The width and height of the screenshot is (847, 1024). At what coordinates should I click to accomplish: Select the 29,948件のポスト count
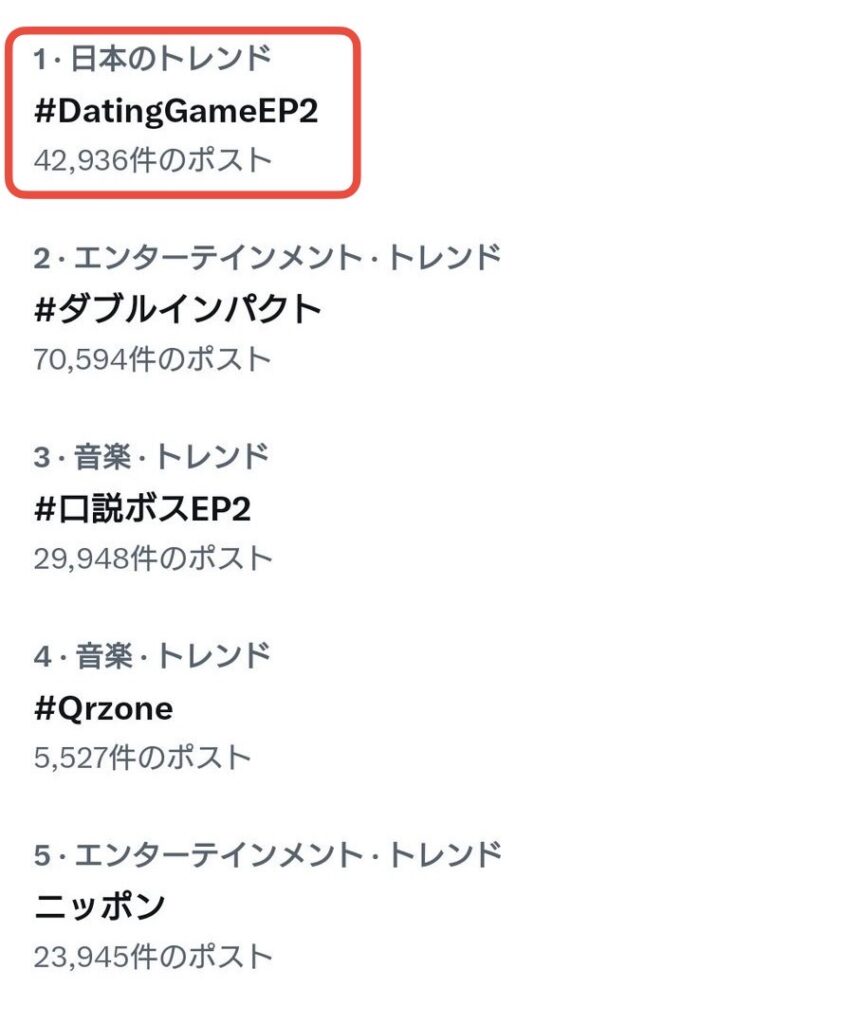click(152, 558)
